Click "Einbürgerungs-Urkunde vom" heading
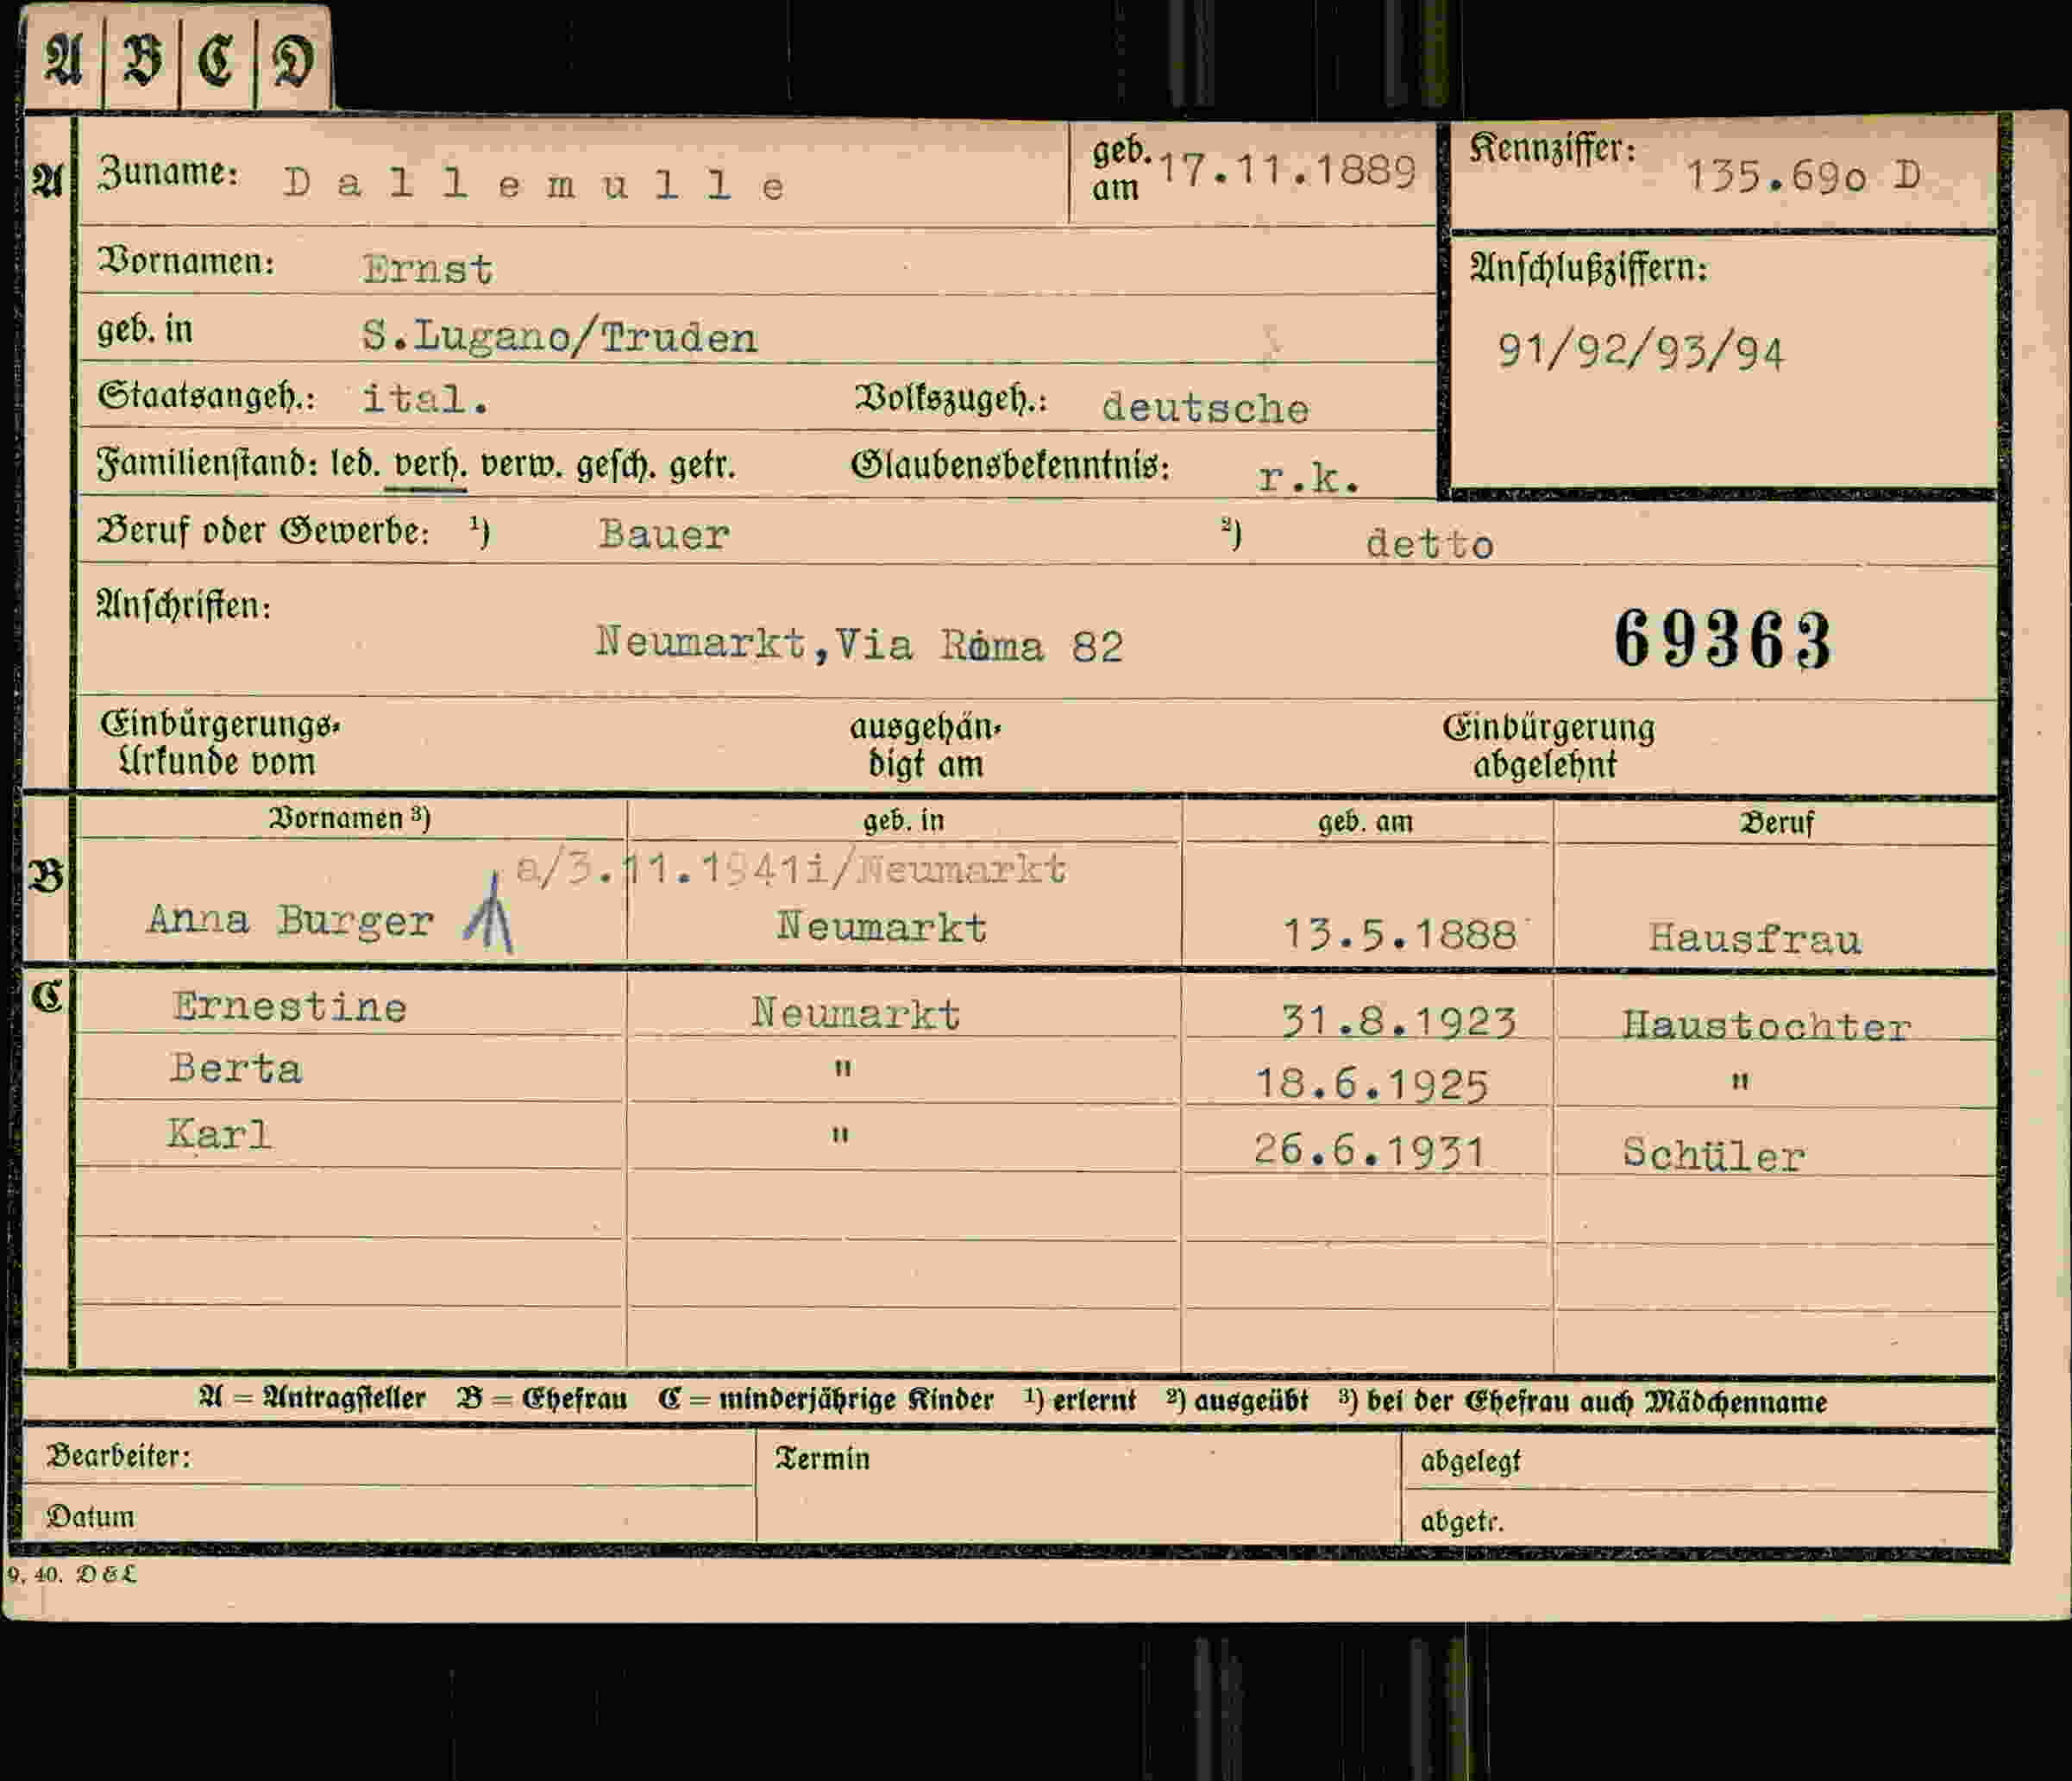 point(219,744)
